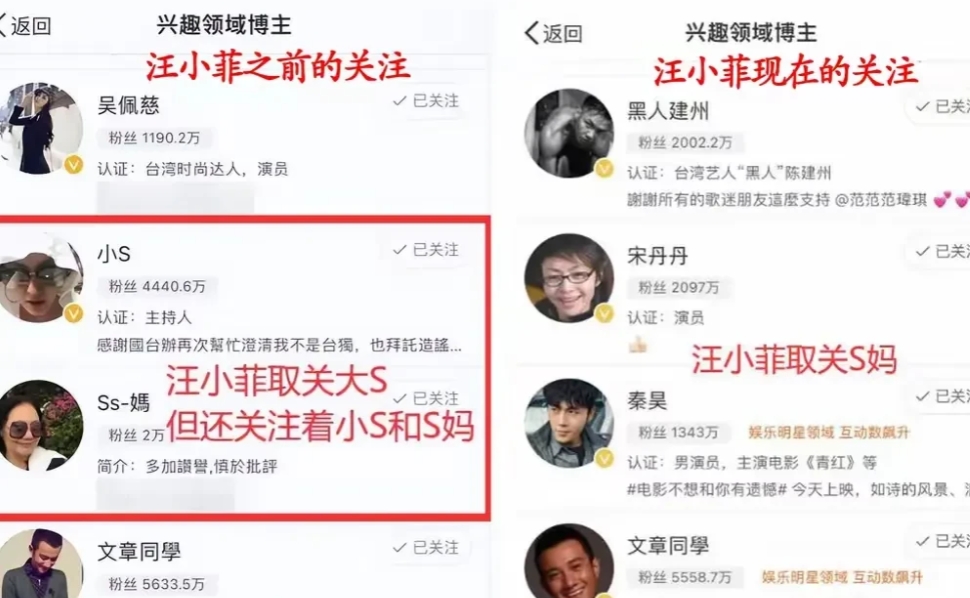Tap the left panel back arrow icon
This screenshot has width=970, height=598.
[x=2, y=26]
